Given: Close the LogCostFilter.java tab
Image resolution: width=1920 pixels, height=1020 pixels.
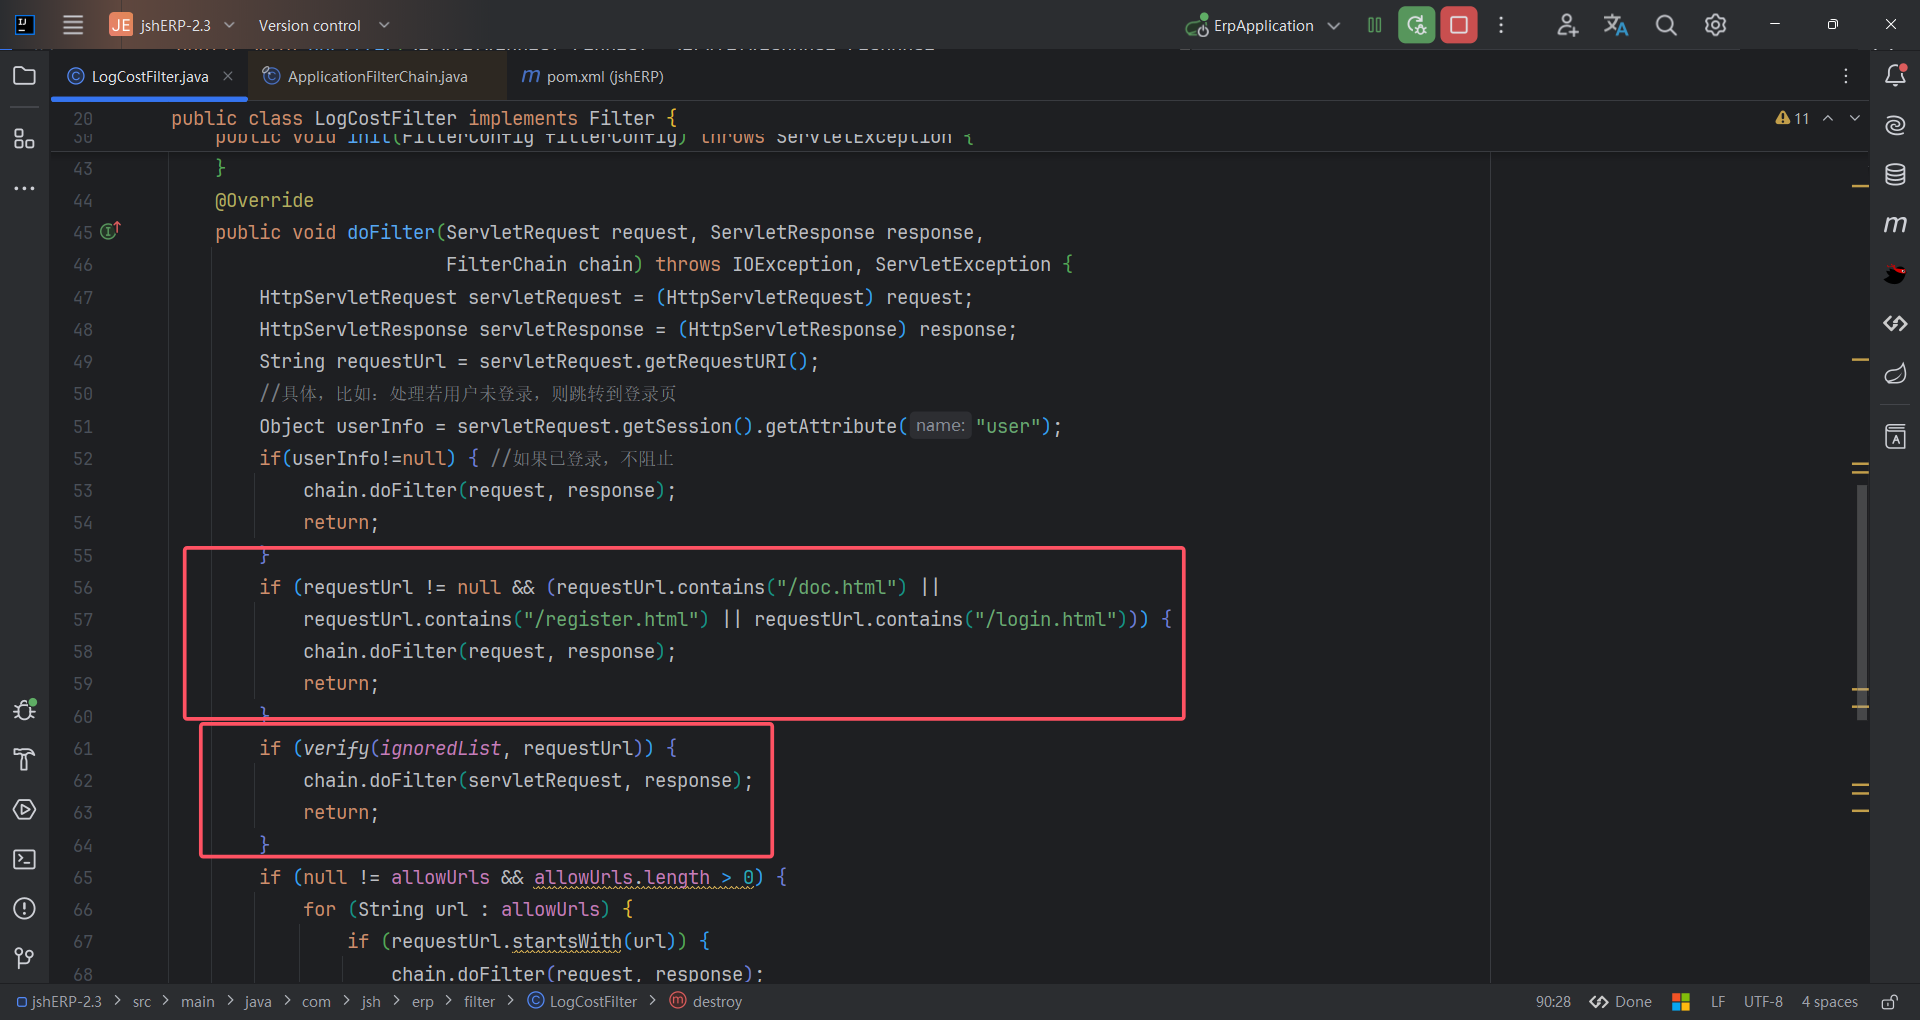Looking at the screenshot, I should (x=228, y=76).
